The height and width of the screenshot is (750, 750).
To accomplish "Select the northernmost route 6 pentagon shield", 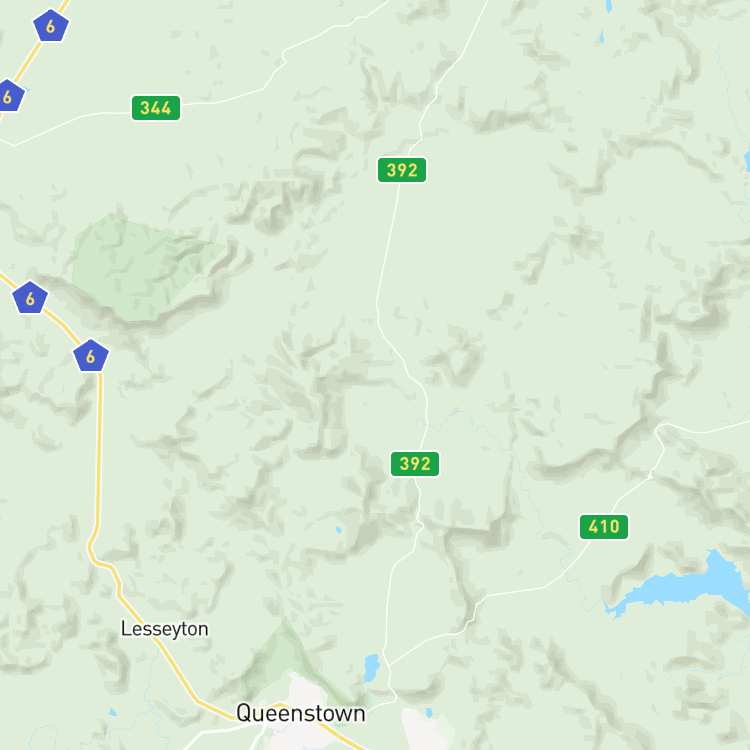I will 51,26.
